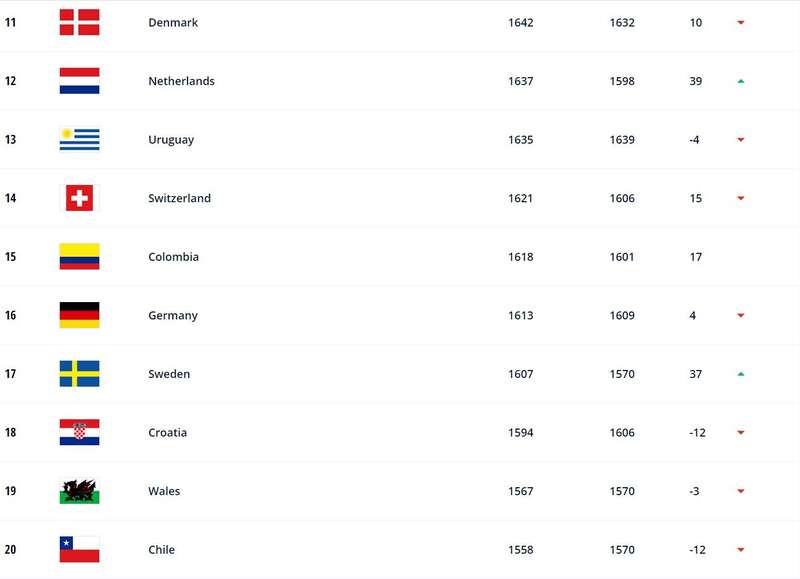Click green up arrow in Netherlands row
800x579 pixels.
[x=741, y=81]
